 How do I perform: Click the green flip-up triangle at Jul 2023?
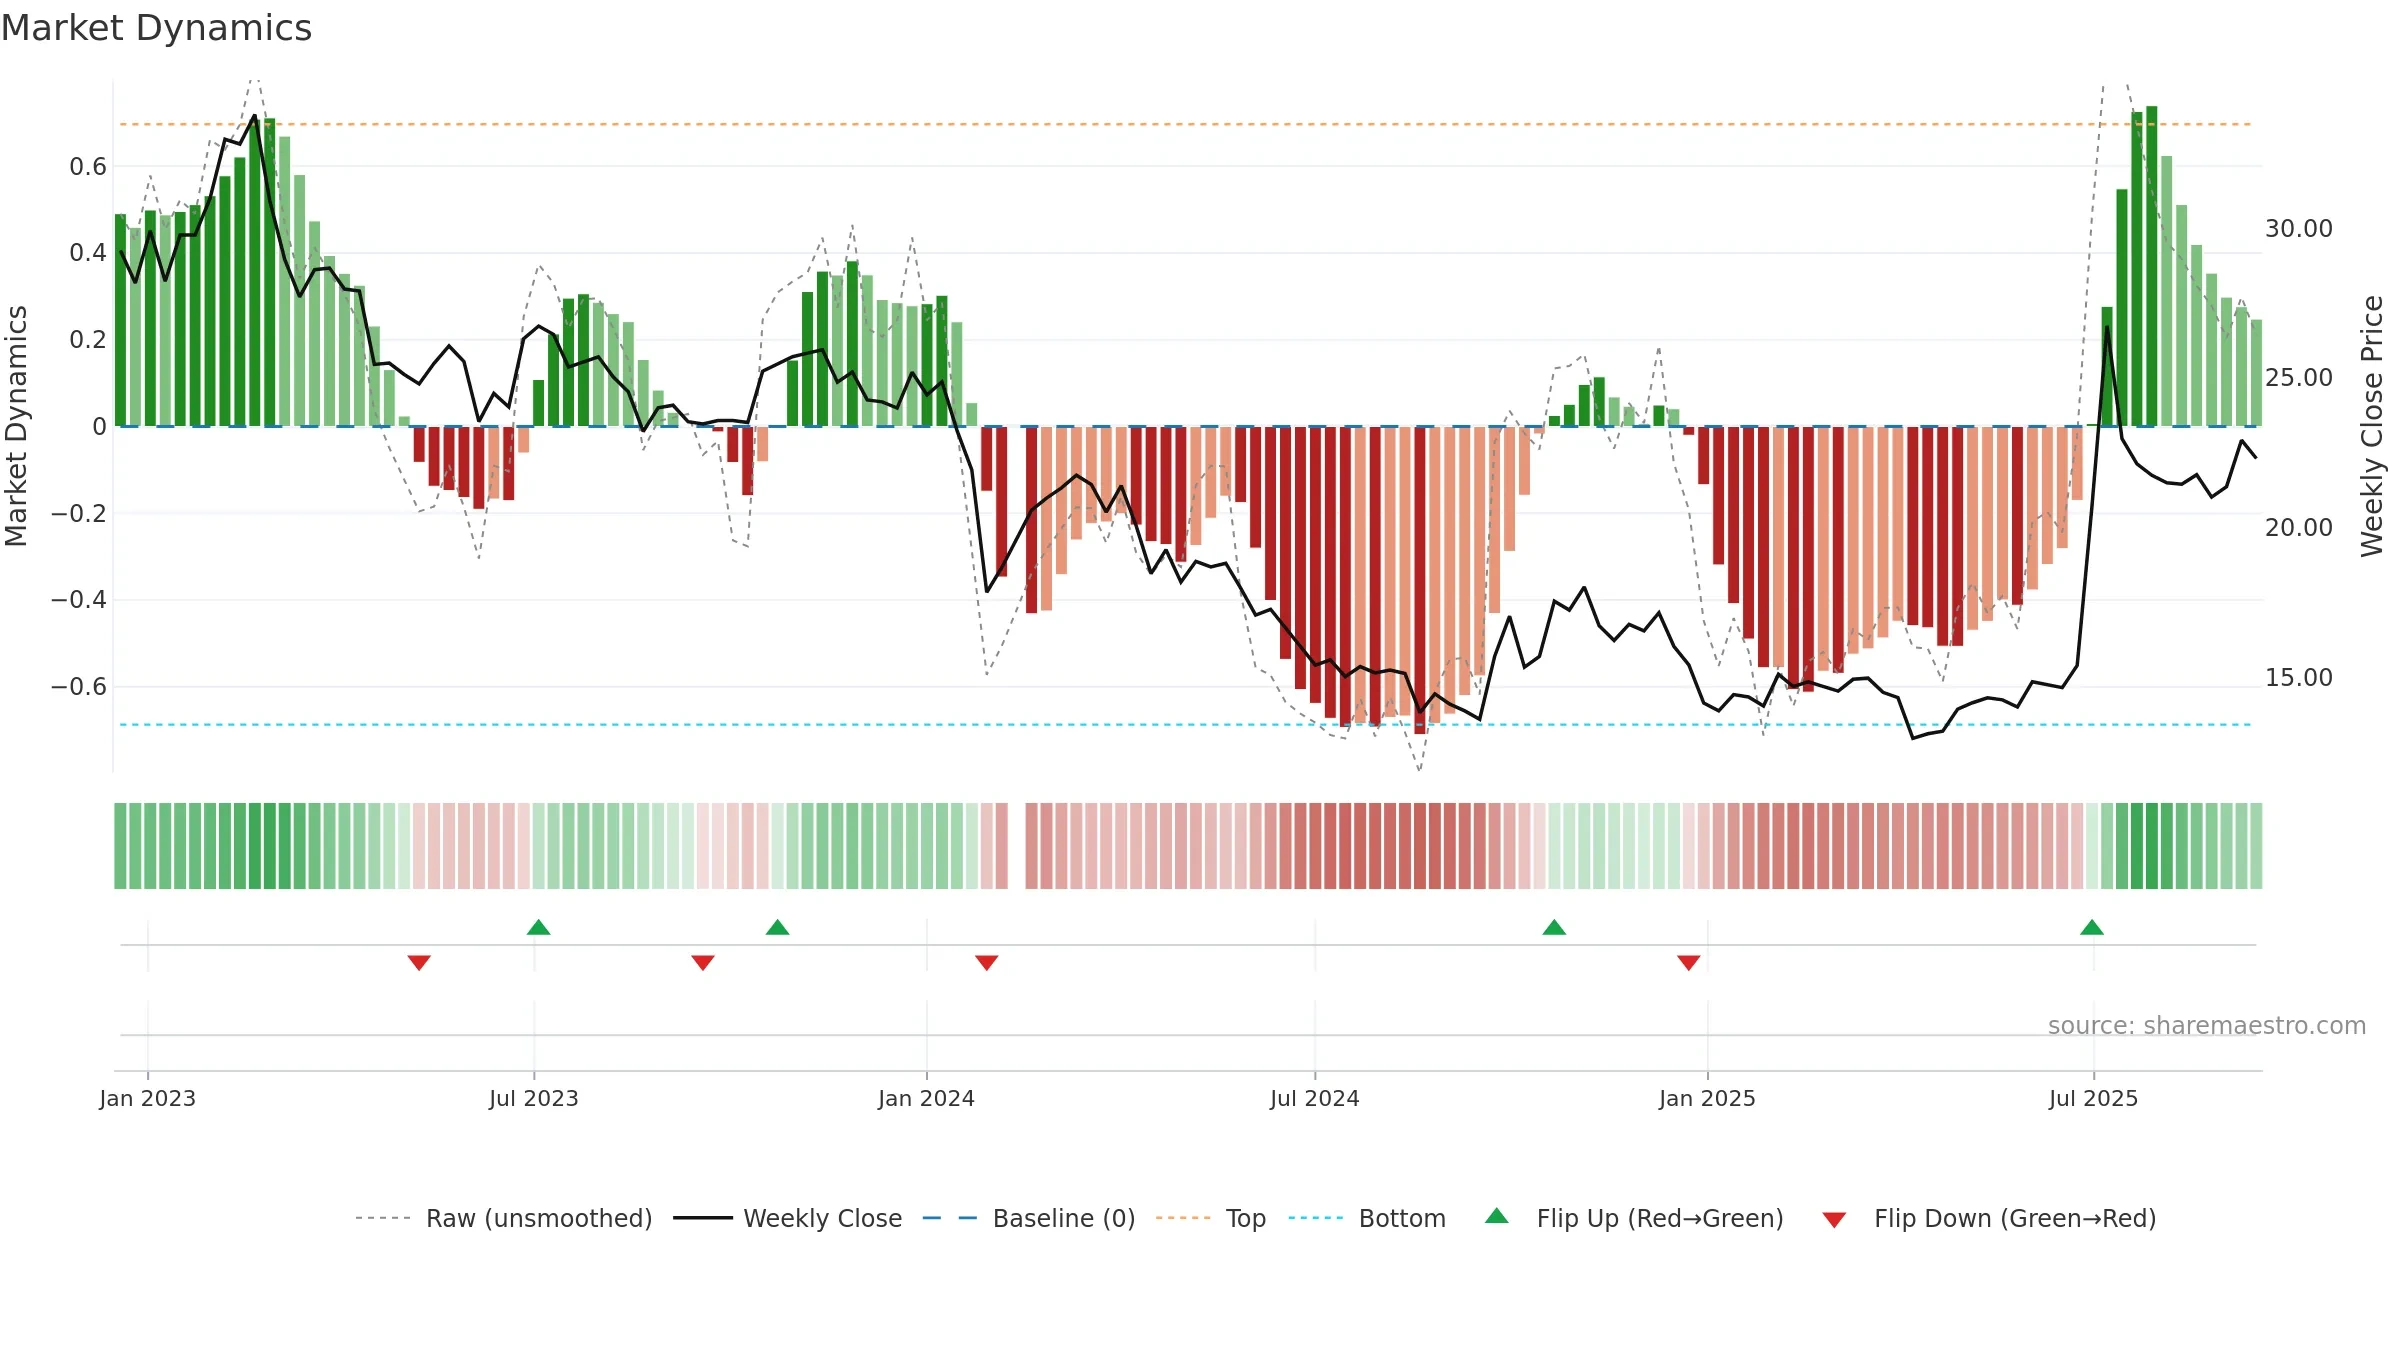(x=538, y=927)
